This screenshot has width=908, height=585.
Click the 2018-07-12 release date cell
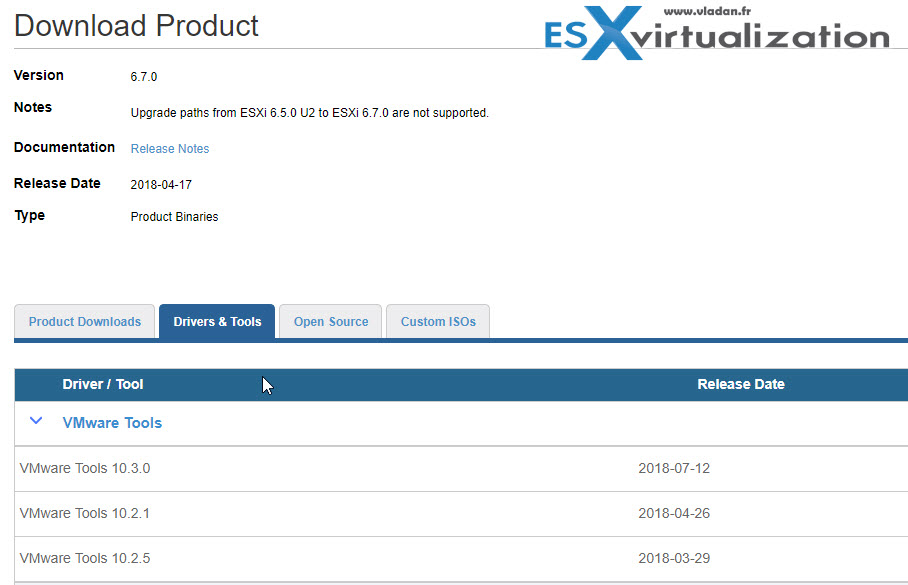(x=674, y=468)
